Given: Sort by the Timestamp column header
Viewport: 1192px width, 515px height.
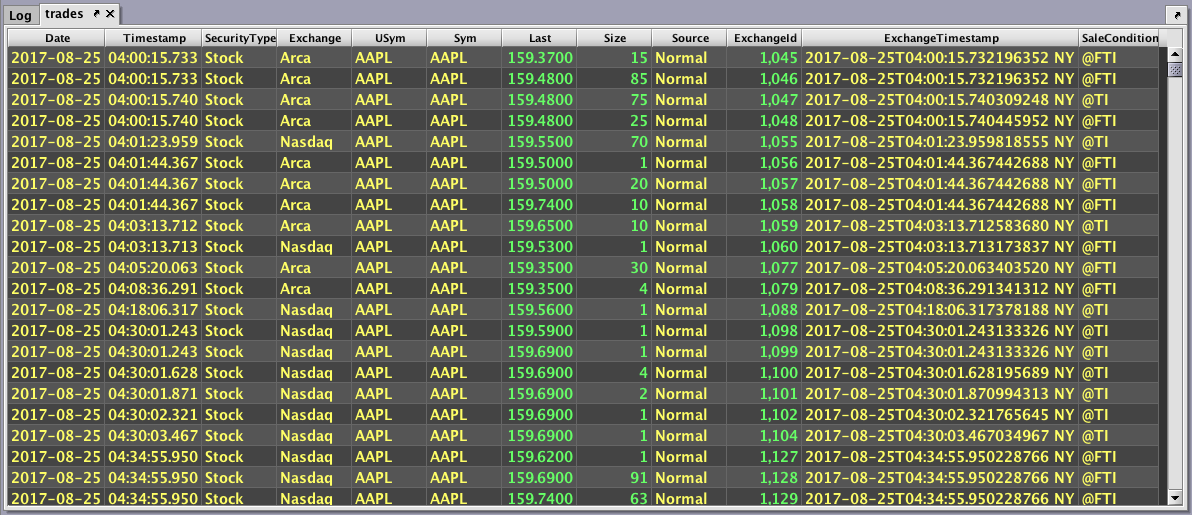Looking at the screenshot, I should pyautogui.click(x=154, y=38).
